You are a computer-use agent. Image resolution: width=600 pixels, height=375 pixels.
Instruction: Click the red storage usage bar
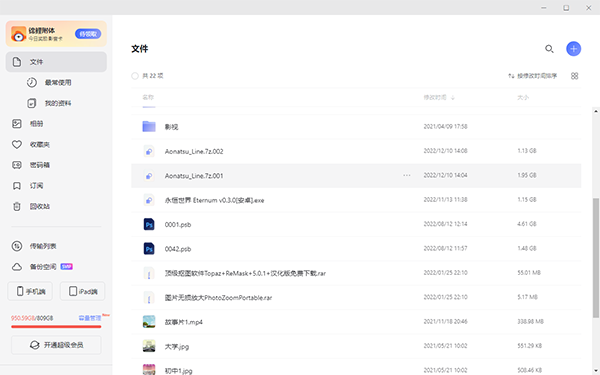56,326
